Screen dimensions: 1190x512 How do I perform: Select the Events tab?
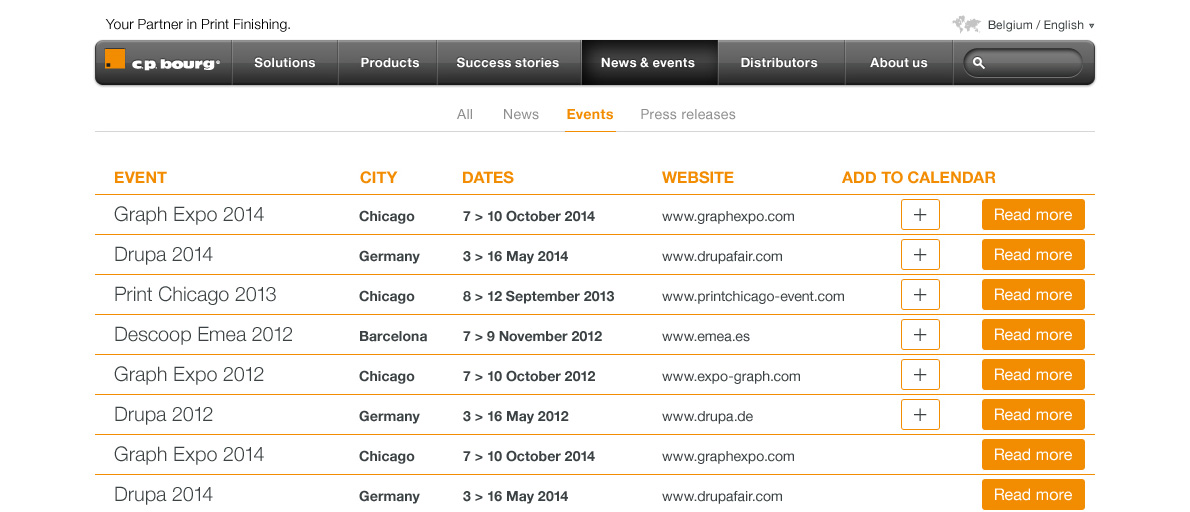(590, 115)
